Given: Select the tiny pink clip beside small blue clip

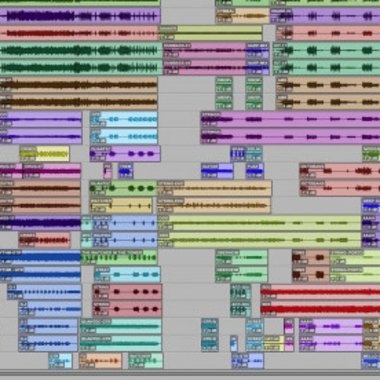Looking at the screenshot, I should [x=107, y=171].
